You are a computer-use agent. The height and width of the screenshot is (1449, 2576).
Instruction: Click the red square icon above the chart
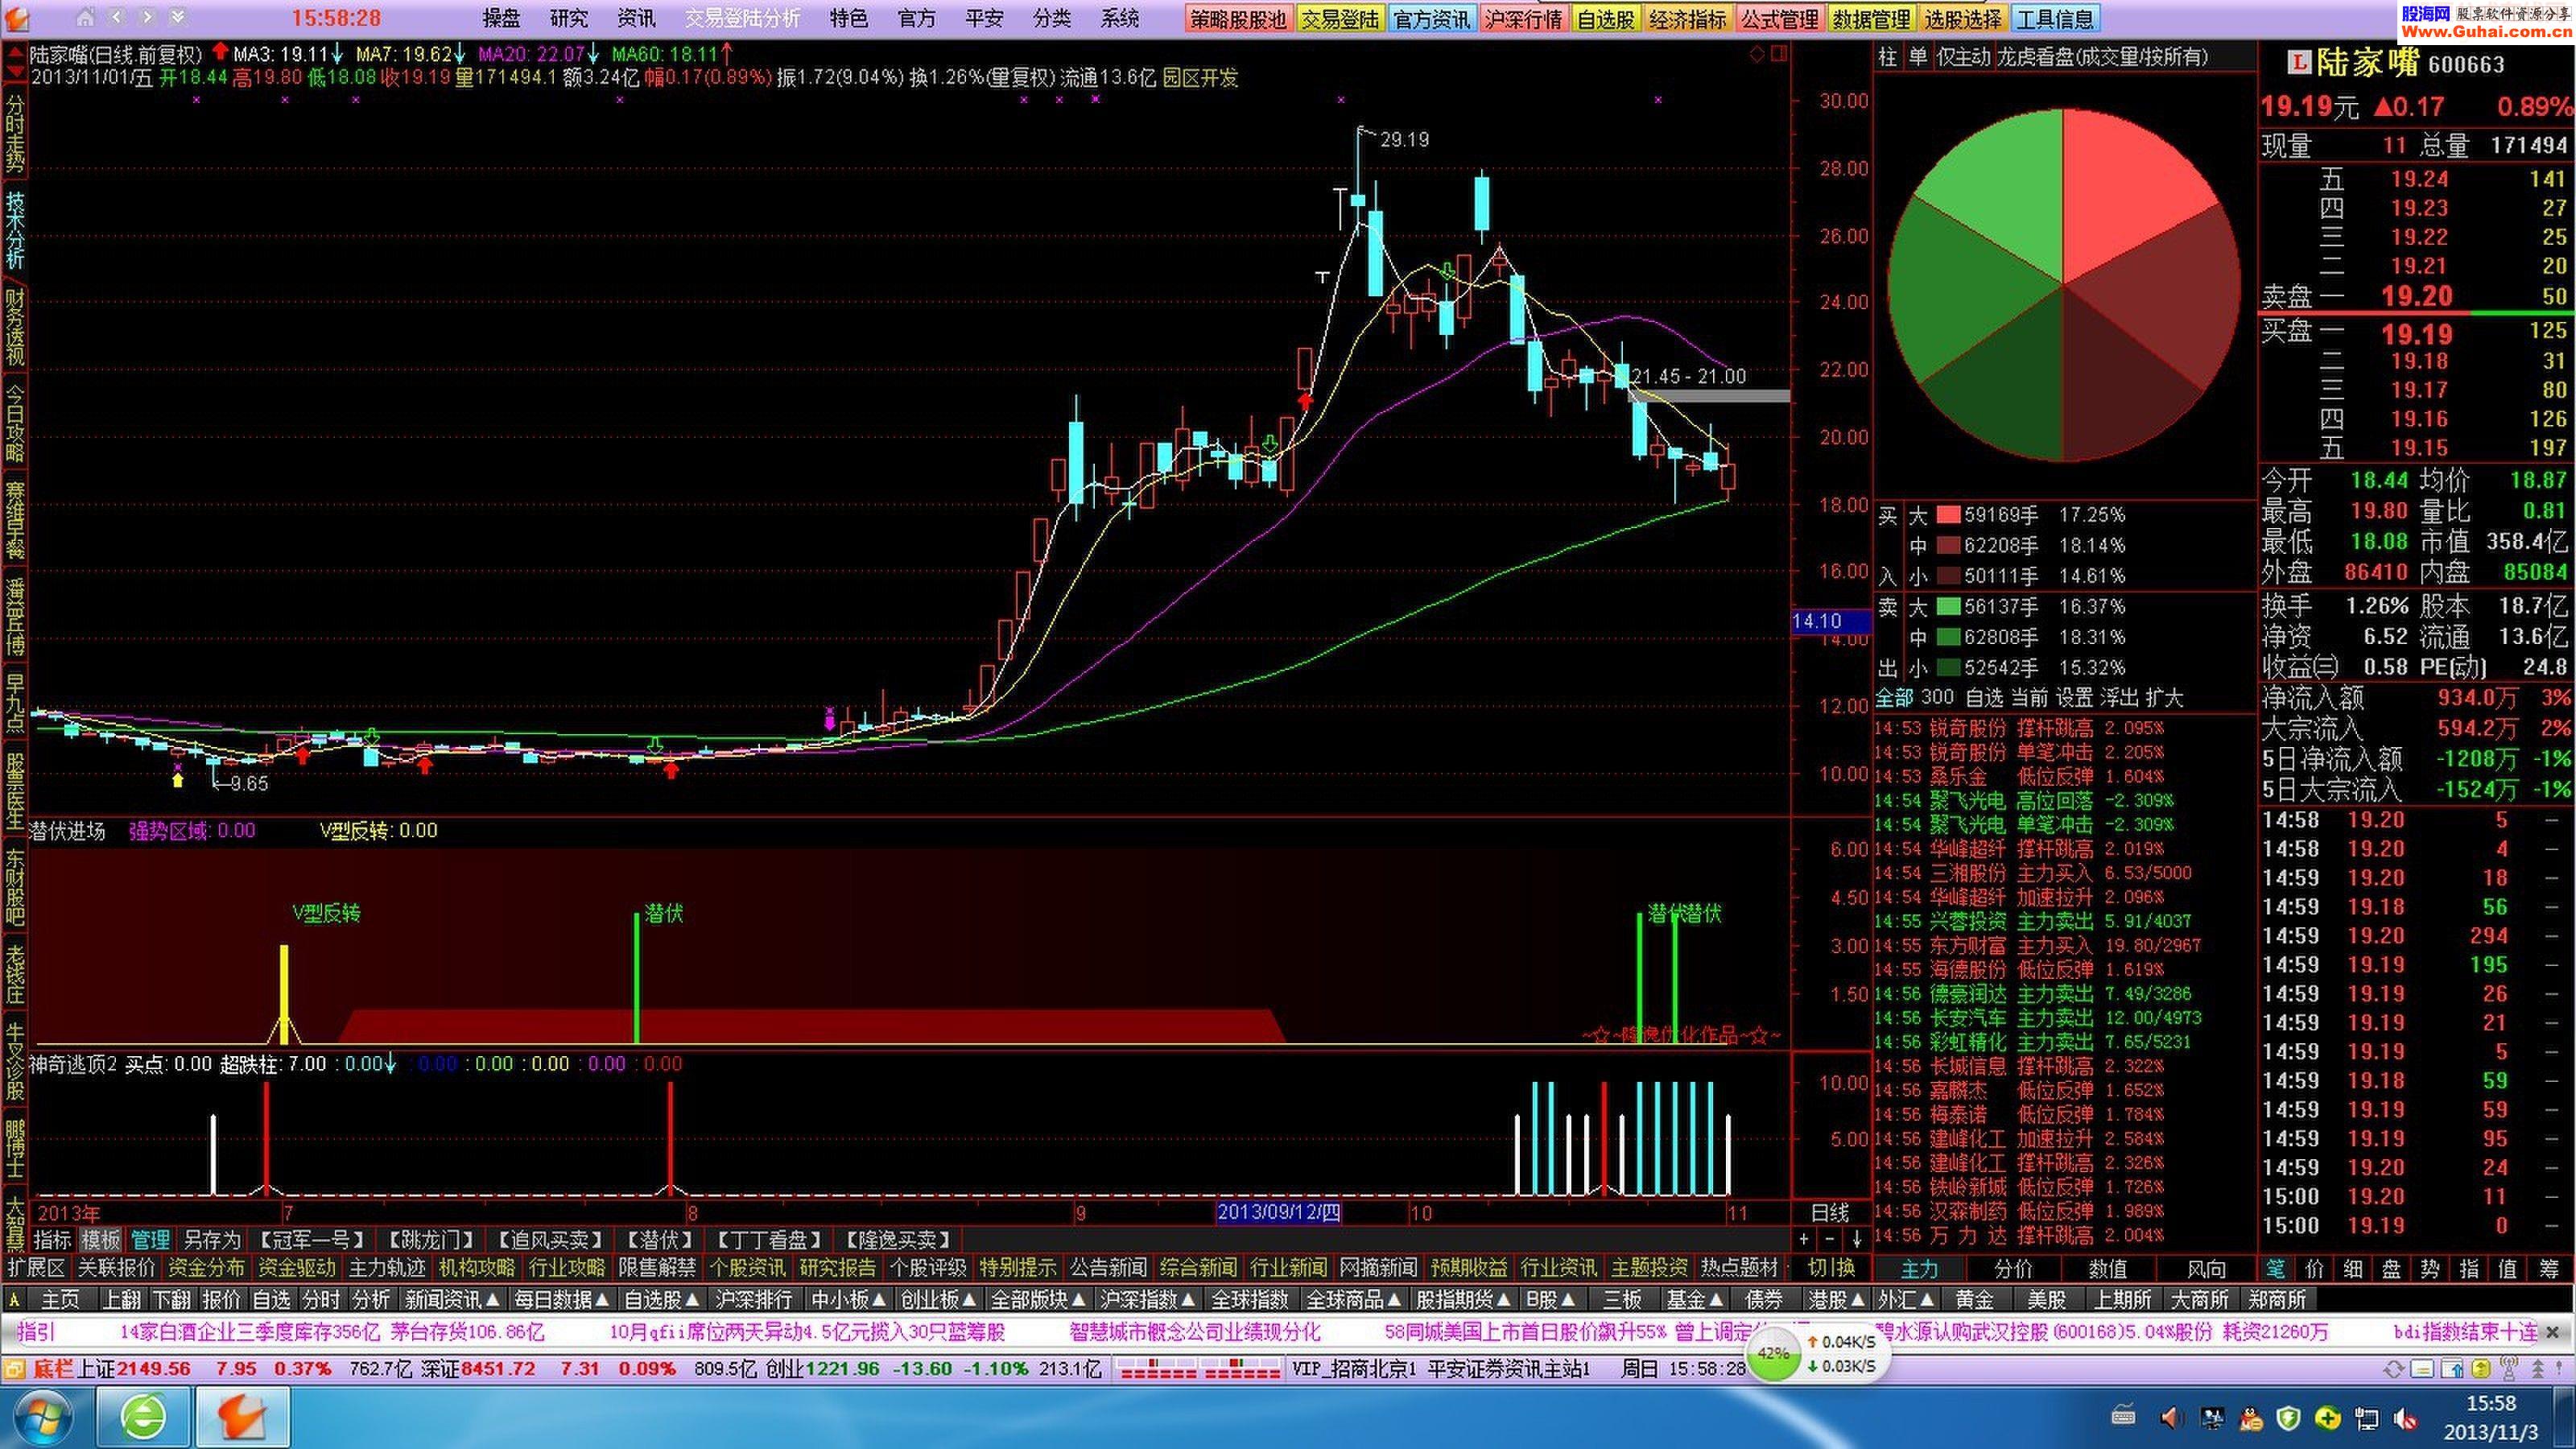[x=1779, y=54]
